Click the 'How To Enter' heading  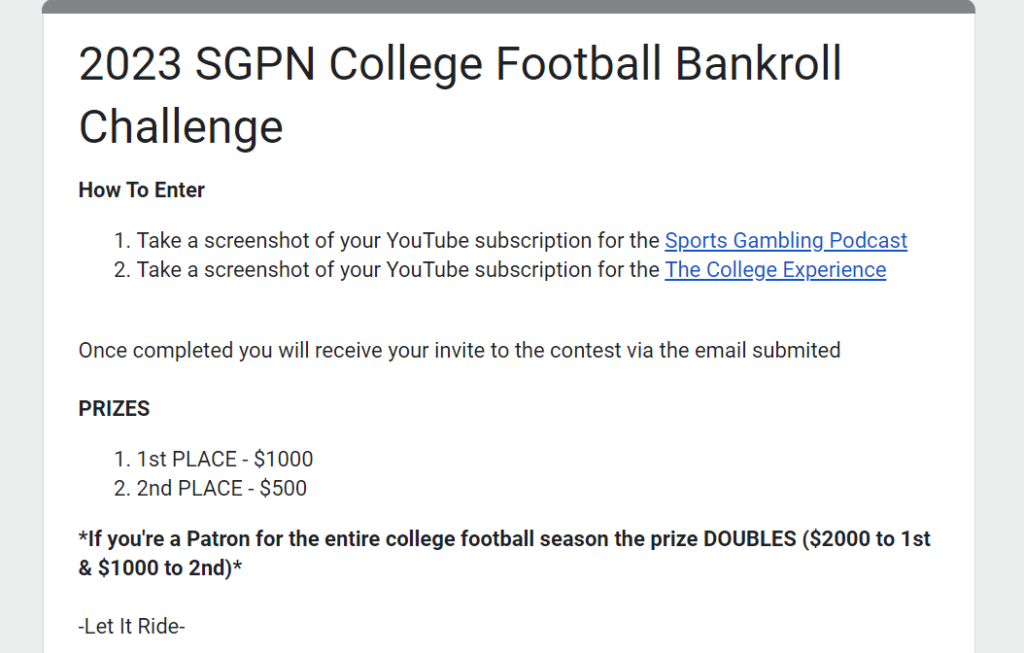142,190
